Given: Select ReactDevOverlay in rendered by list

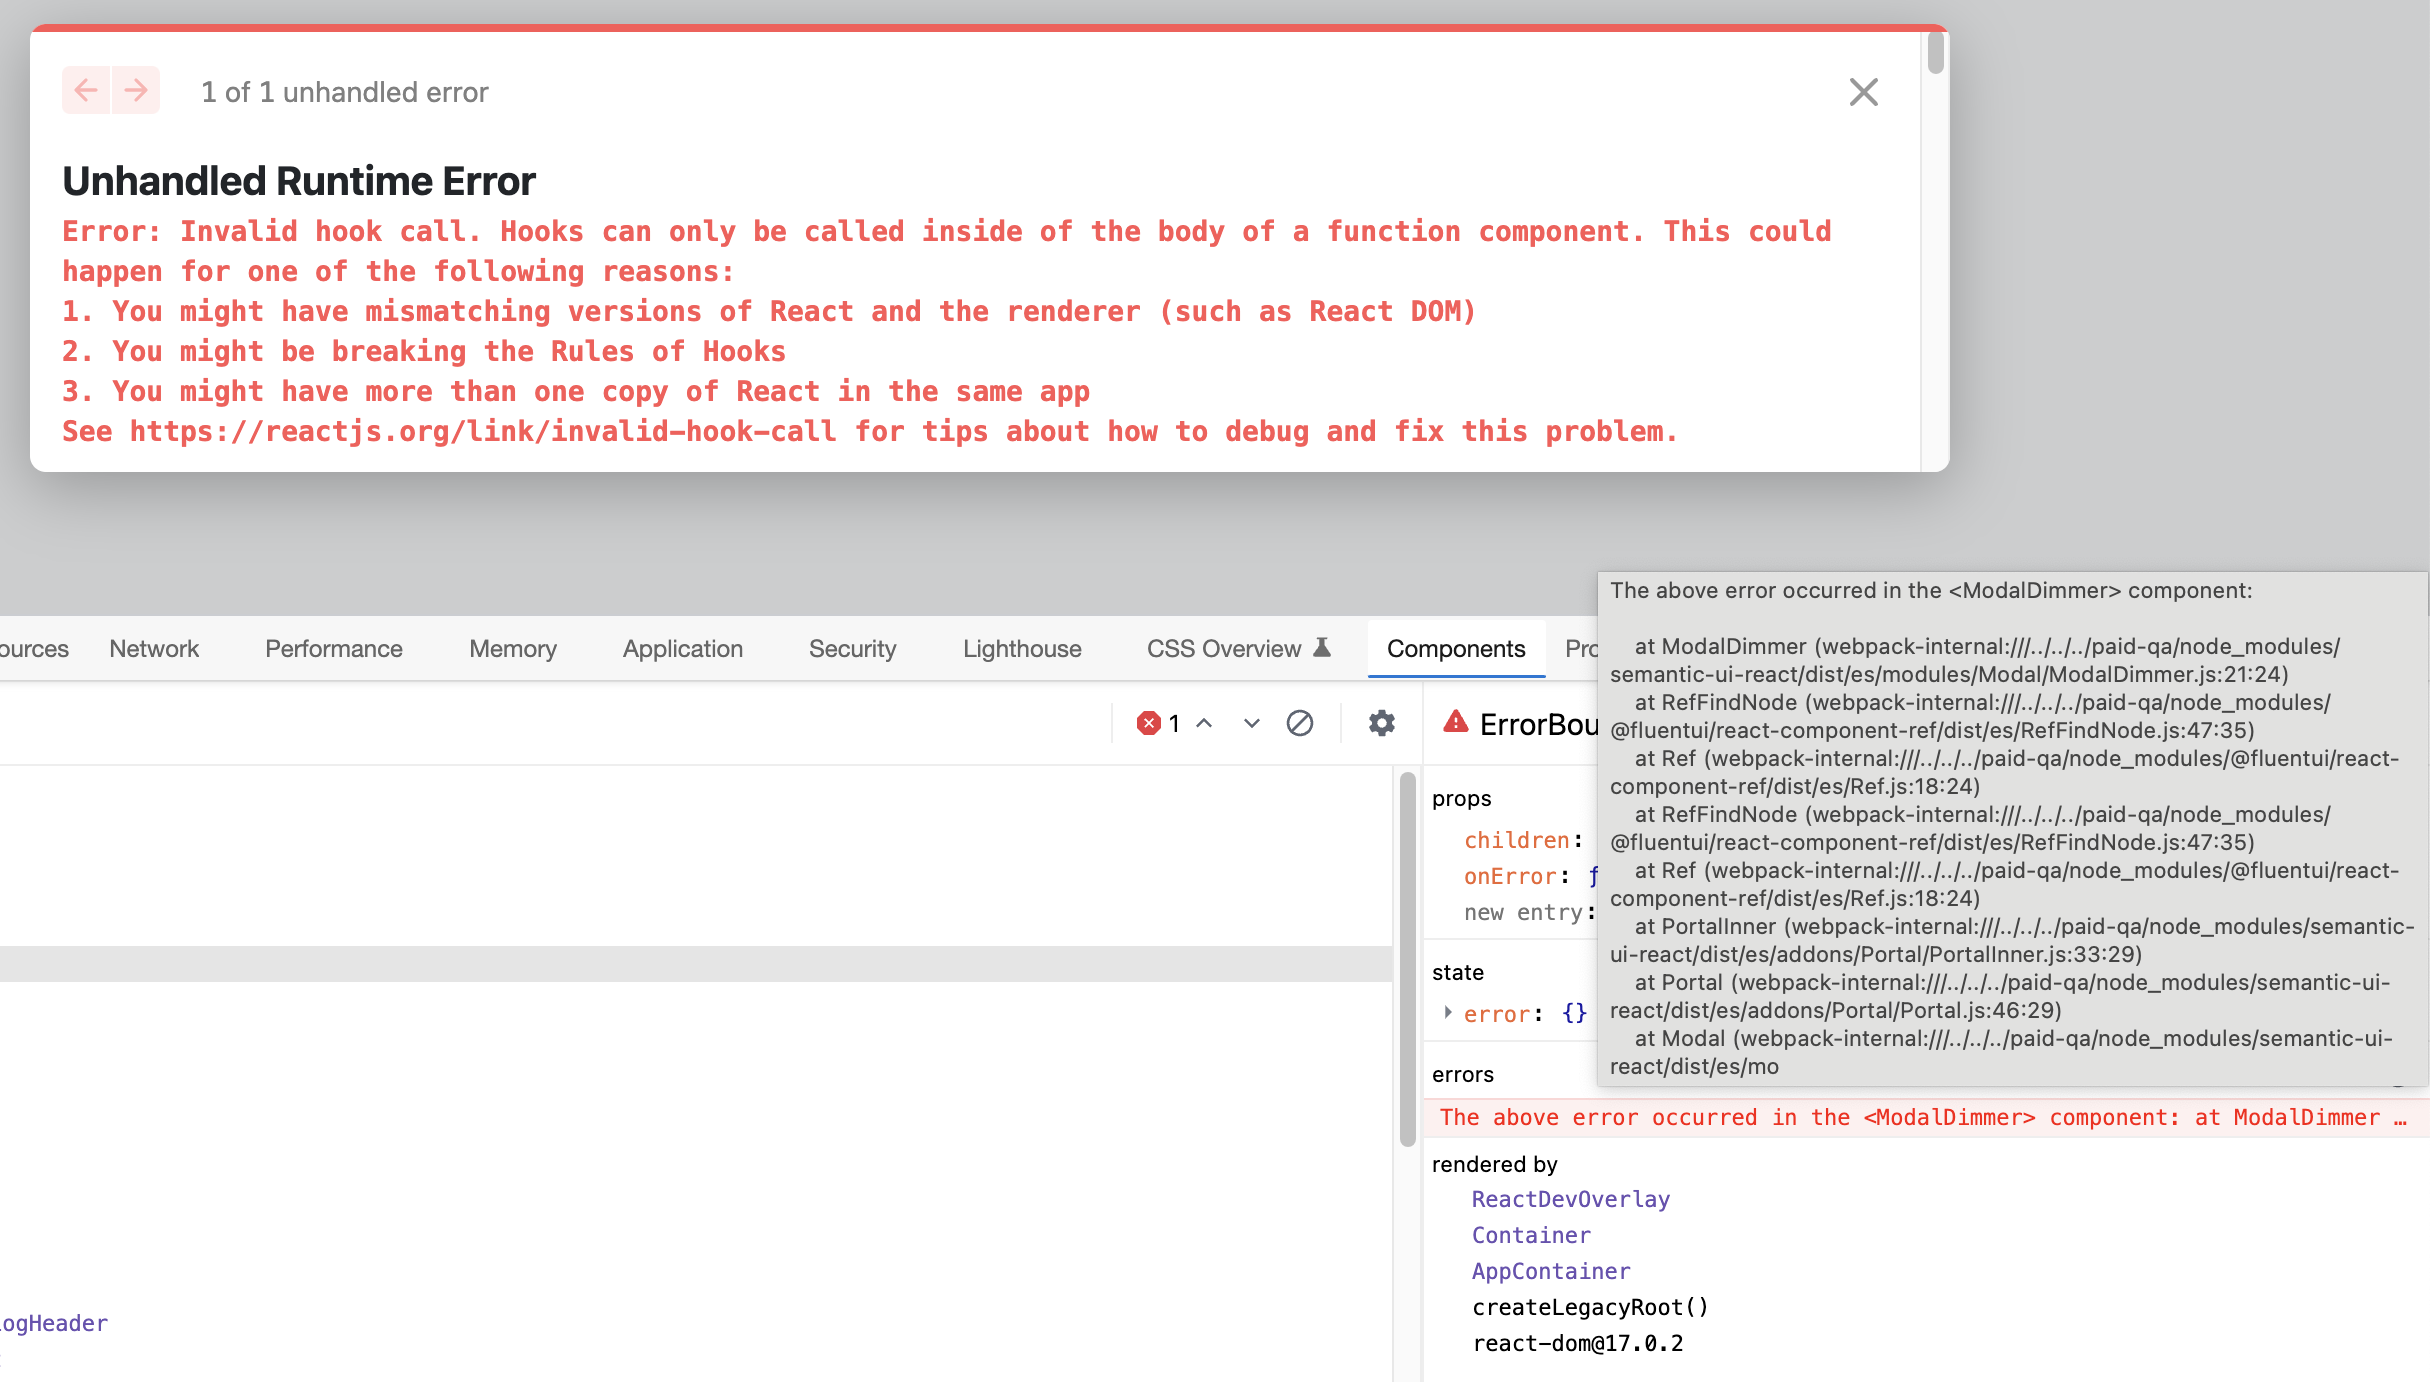Looking at the screenshot, I should (1570, 1199).
